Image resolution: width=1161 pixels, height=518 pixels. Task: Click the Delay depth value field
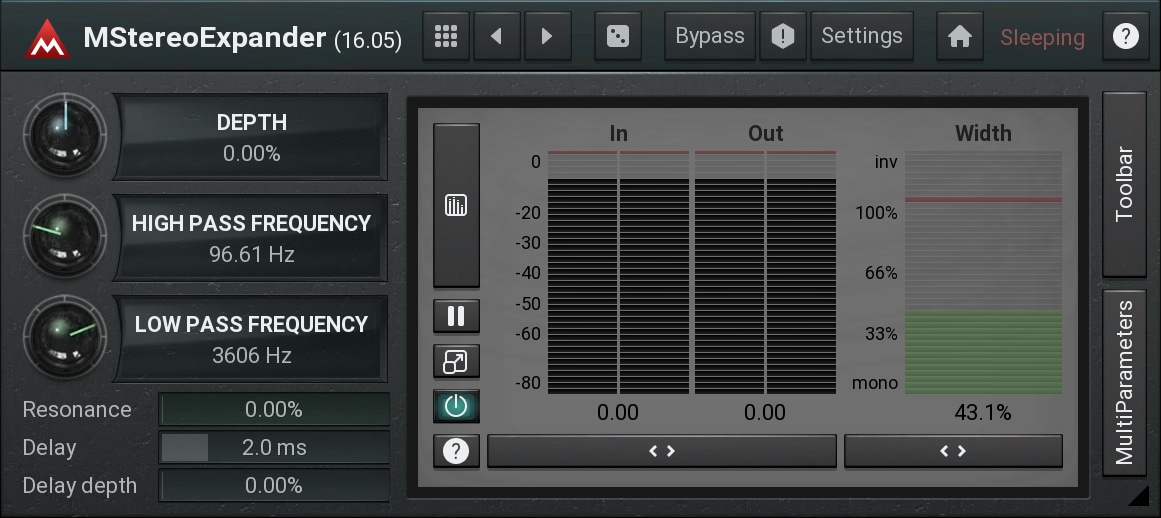pyautogui.click(x=274, y=485)
